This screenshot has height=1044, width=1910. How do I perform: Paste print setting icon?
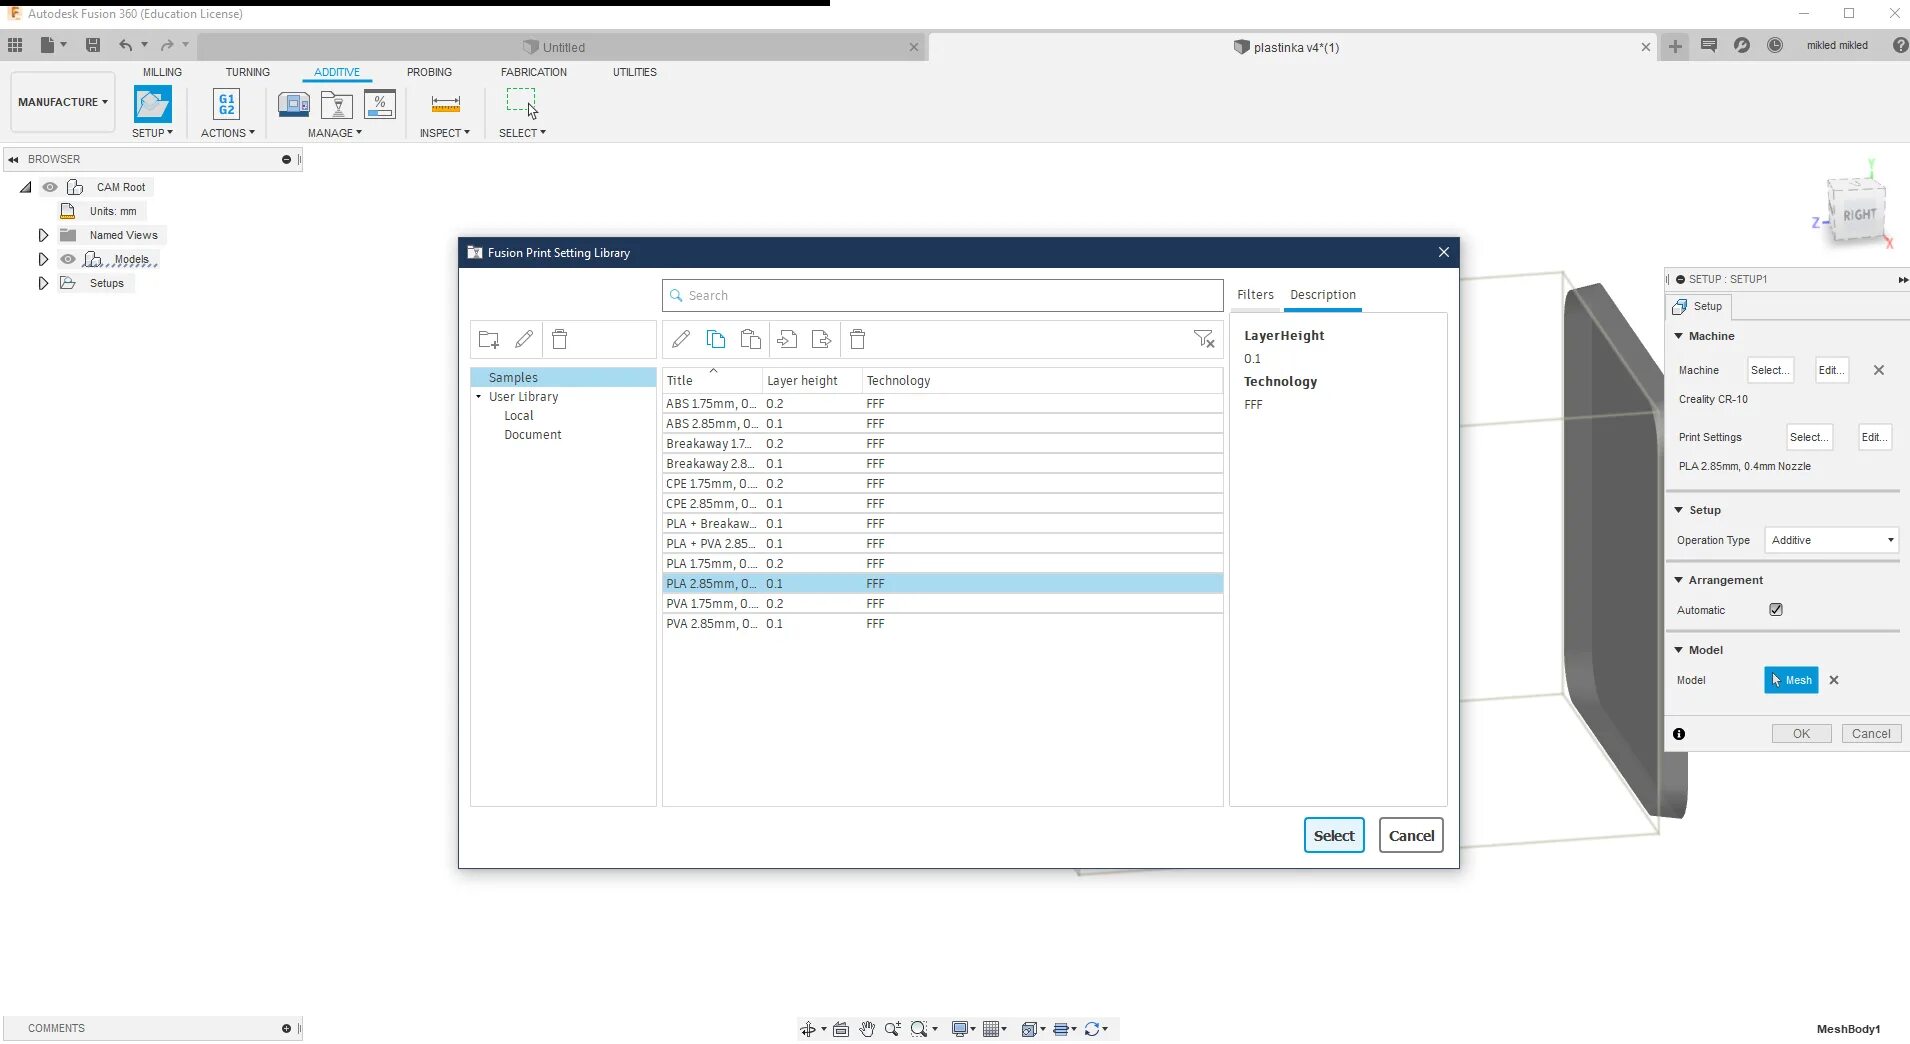coord(751,340)
